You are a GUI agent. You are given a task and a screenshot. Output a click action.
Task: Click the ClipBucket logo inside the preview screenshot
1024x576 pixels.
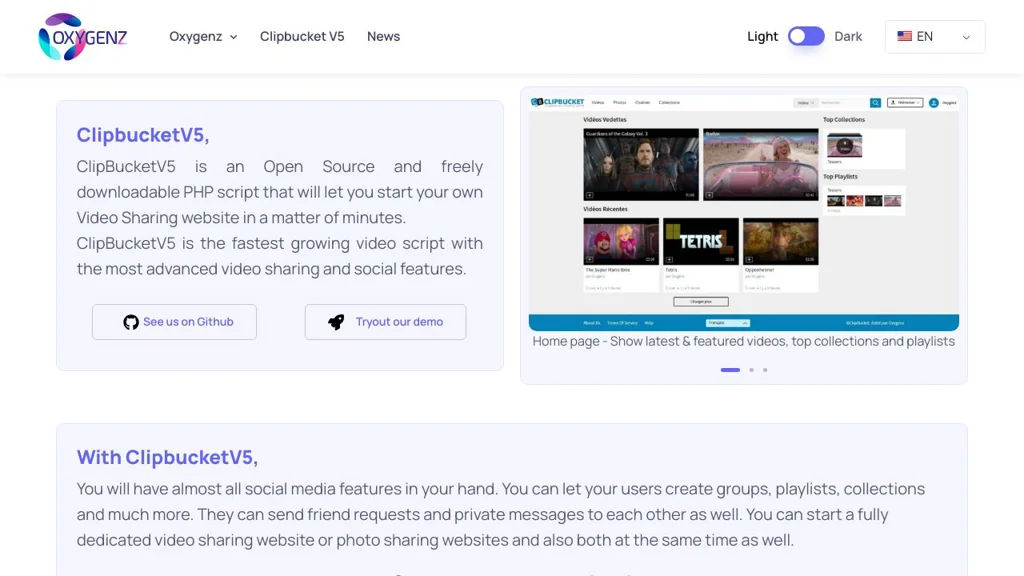click(558, 102)
